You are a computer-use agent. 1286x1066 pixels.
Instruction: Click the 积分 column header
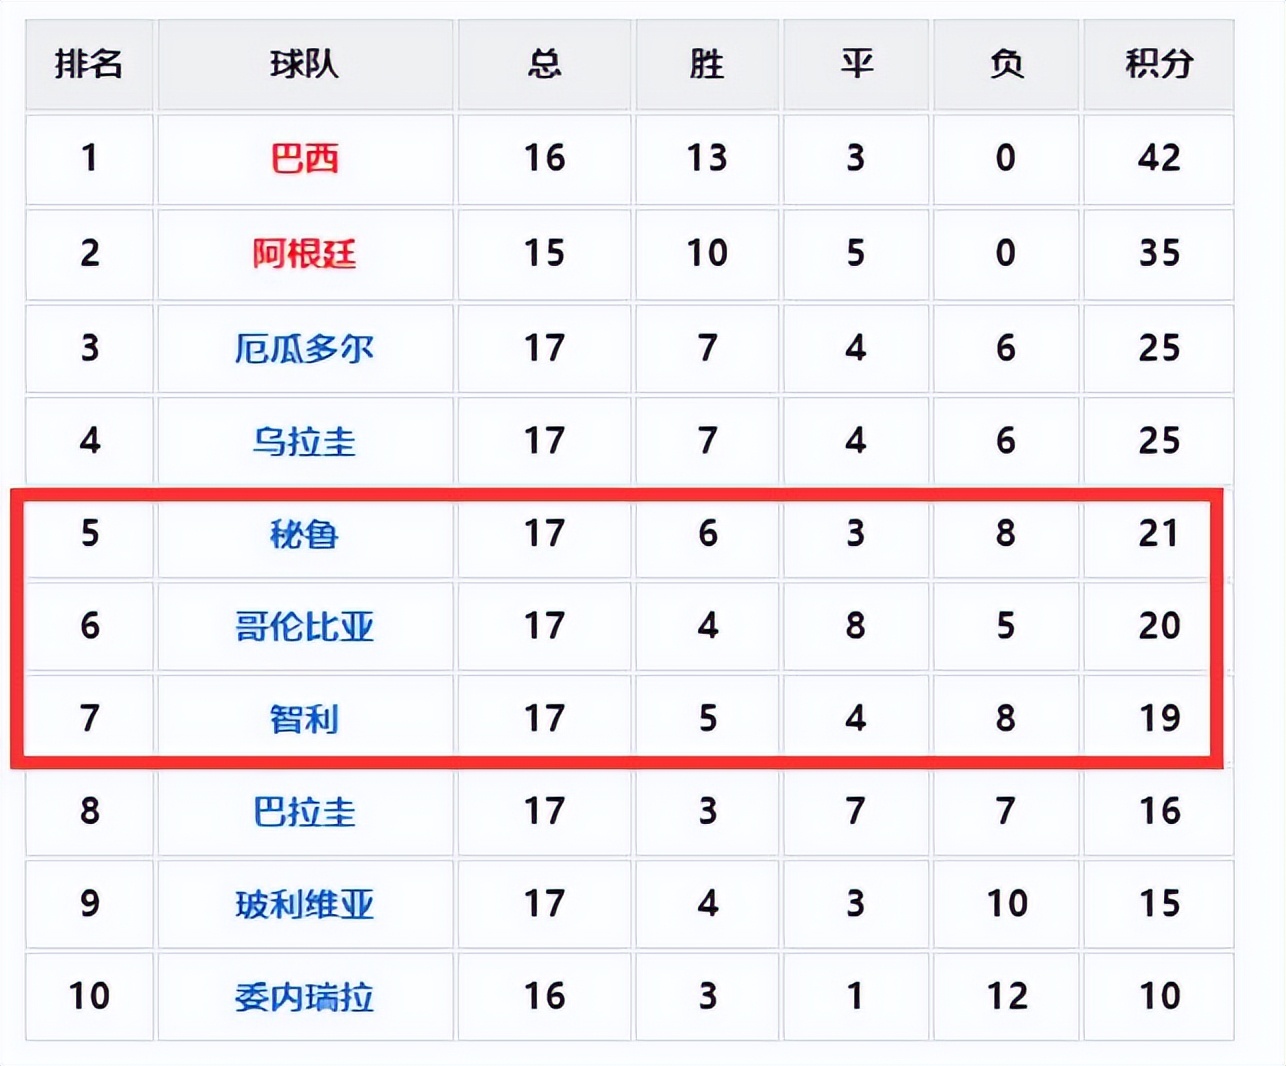pyautogui.click(x=1159, y=65)
